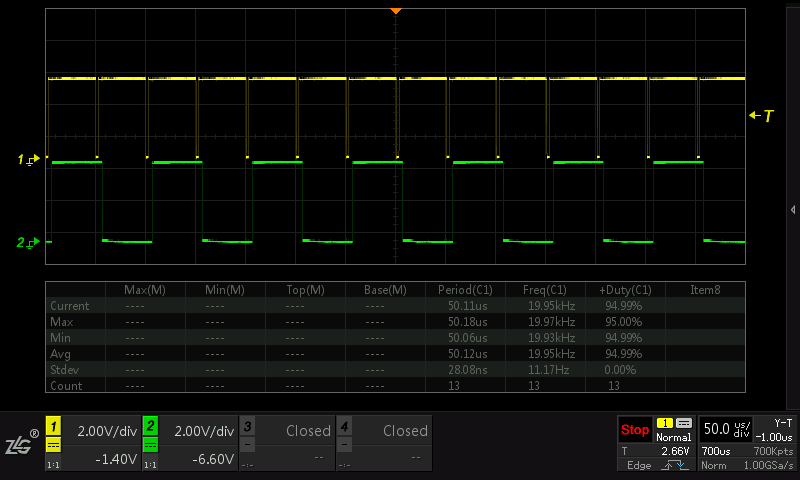Select the Period(C1) column header
This screenshot has width=800, height=480.
(x=465, y=290)
